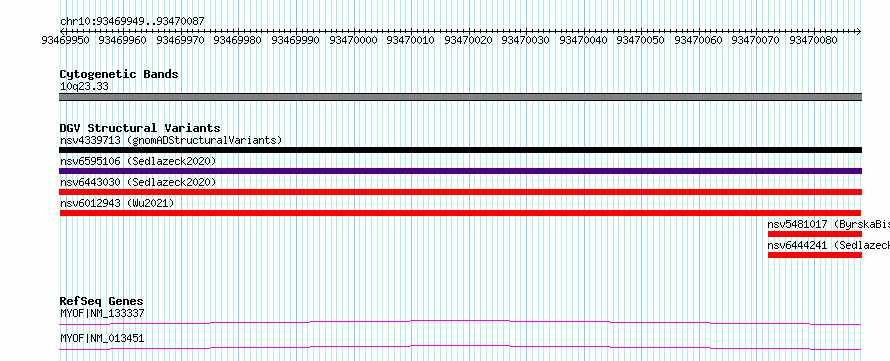Click ruler coordinate 93470070
The height and width of the screenshot is (361, 890).
756,40
